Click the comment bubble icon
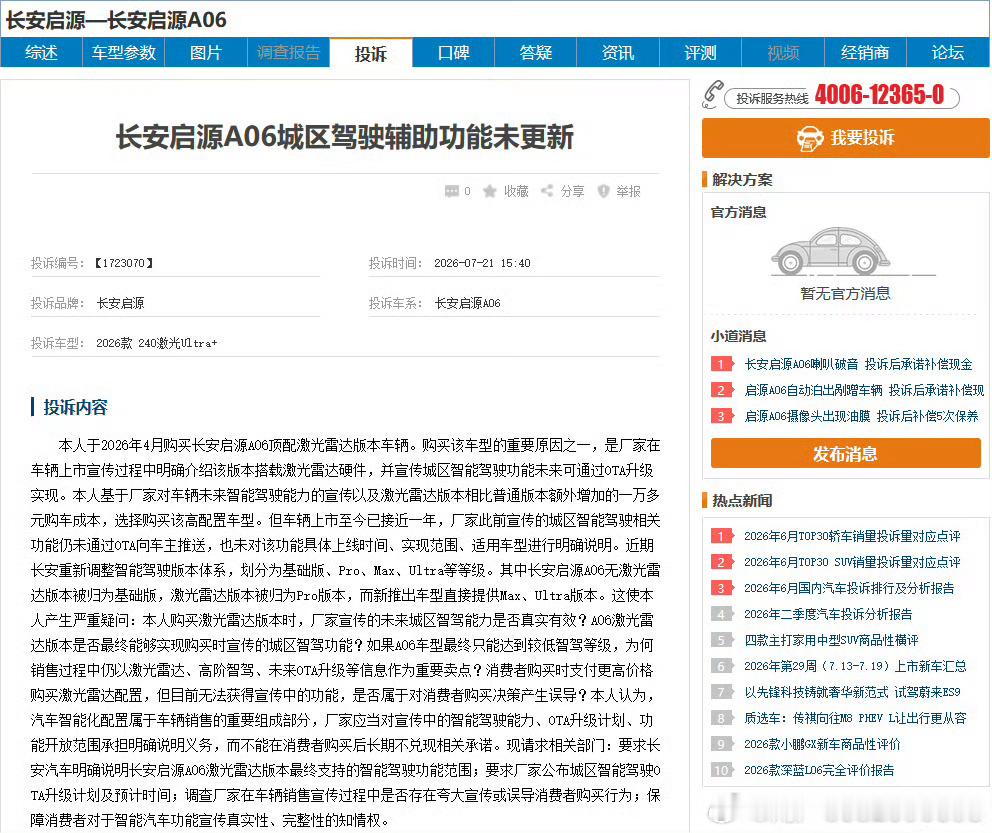Screen dimensions: 992x833 pos(452,191)
